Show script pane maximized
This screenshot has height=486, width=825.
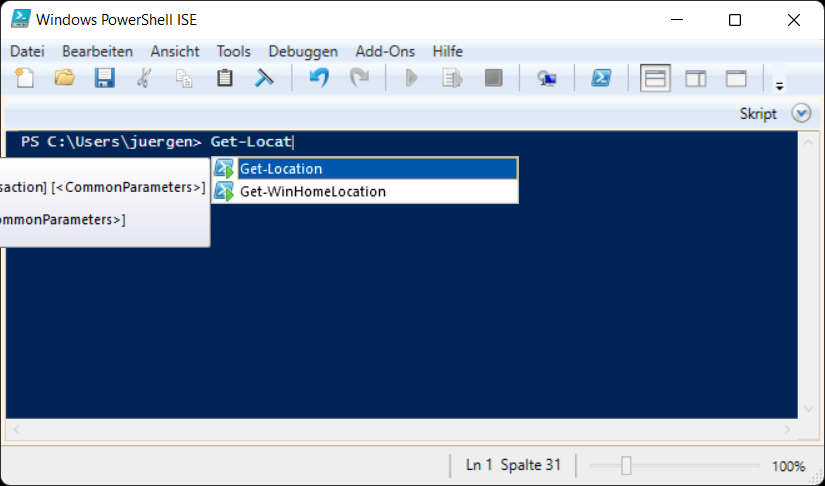click(736, 78)
